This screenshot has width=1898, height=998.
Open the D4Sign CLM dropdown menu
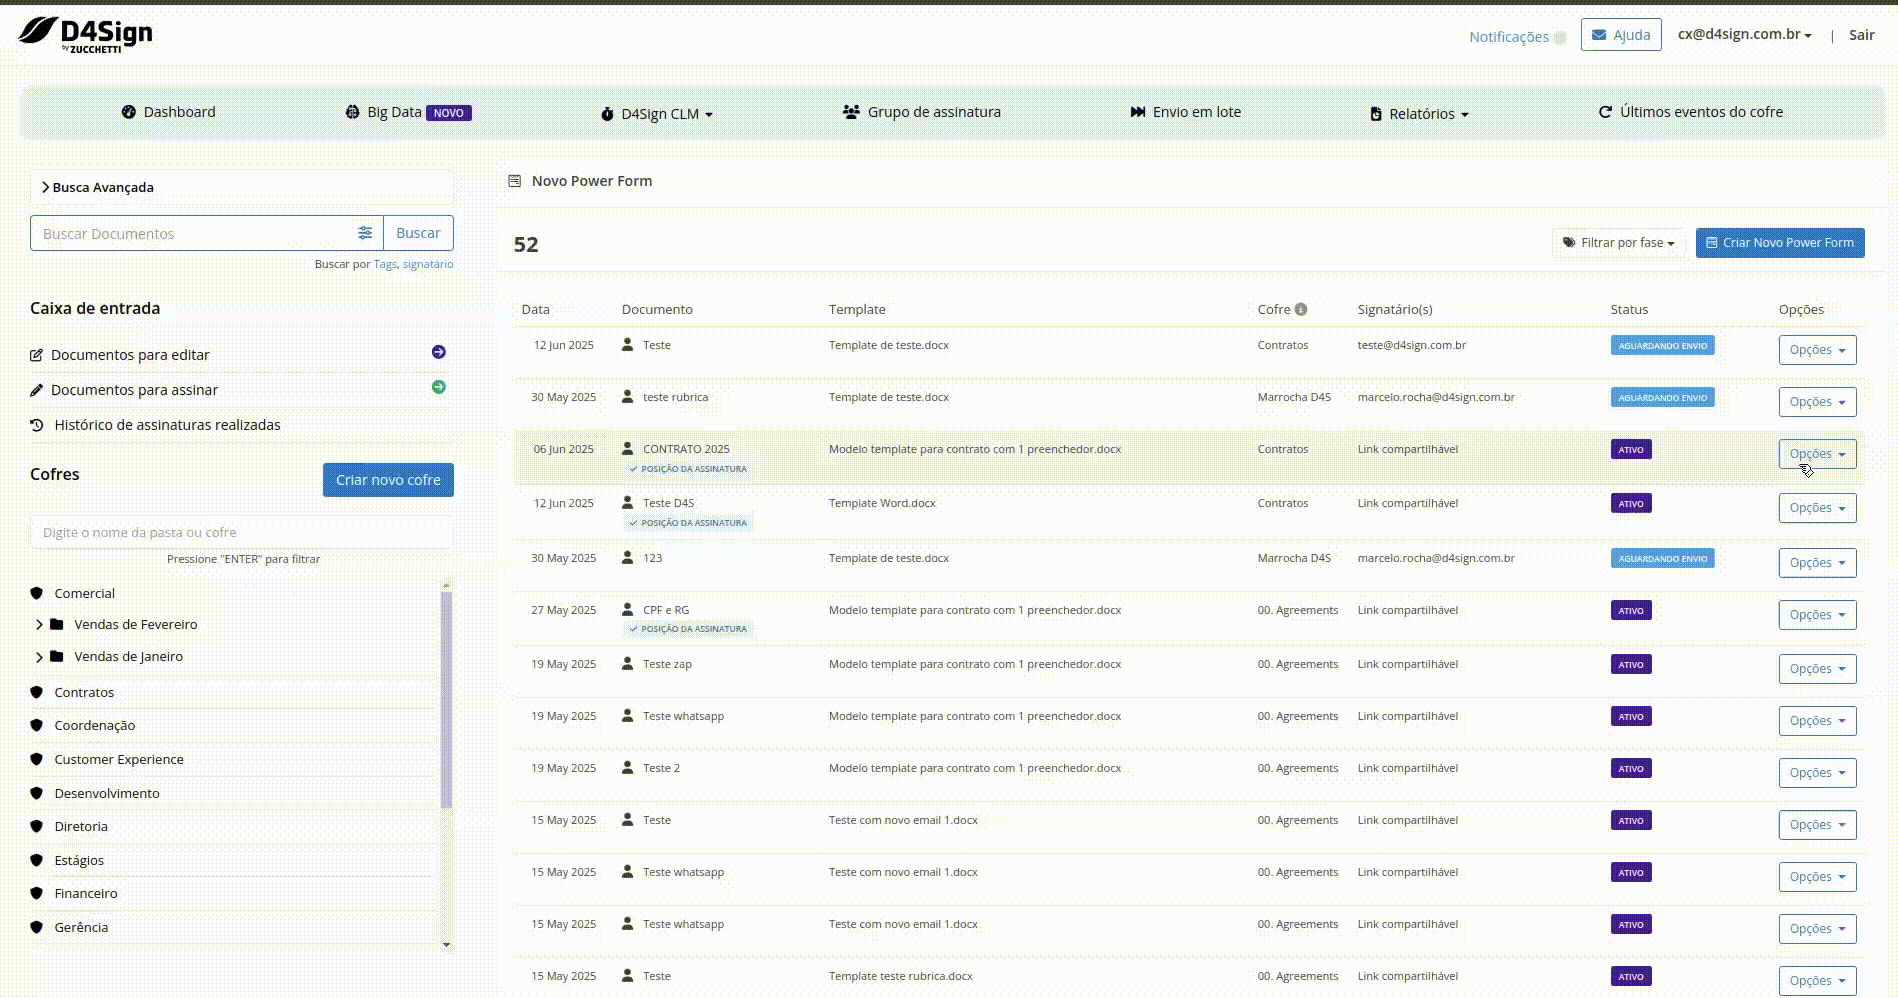coord(657,114)
